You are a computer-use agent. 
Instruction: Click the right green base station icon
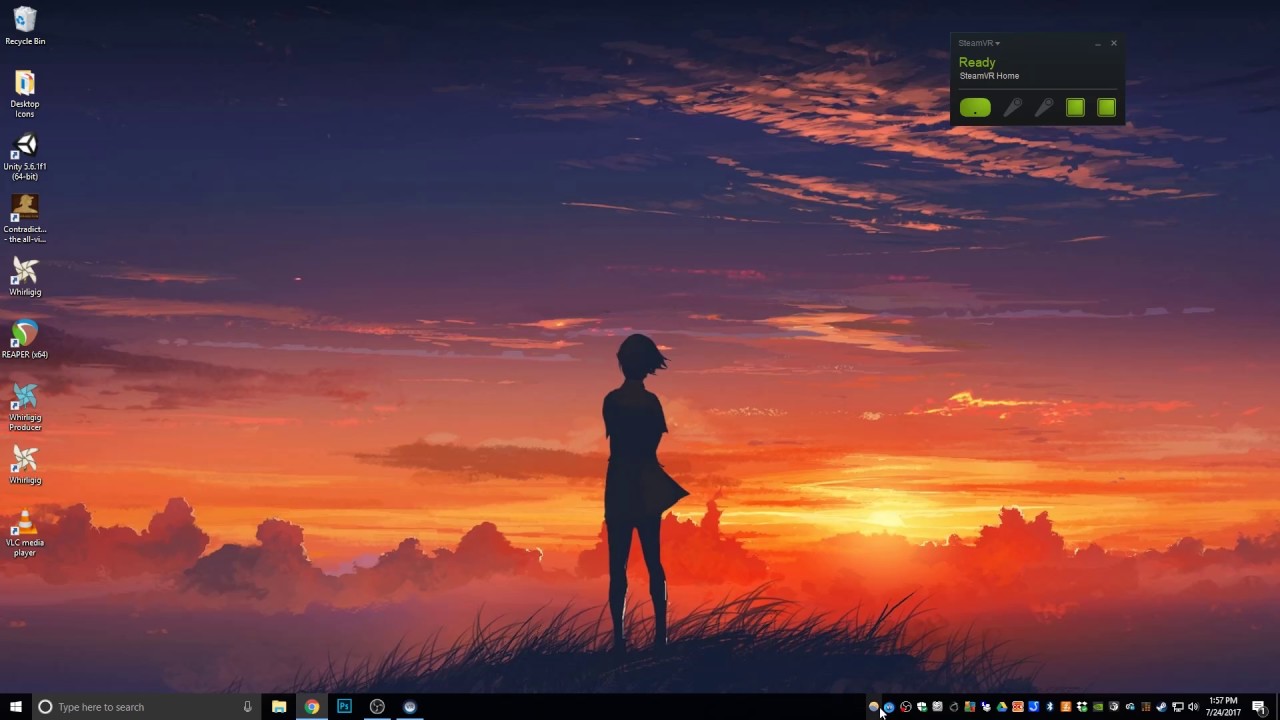[x=1106, y=108]
